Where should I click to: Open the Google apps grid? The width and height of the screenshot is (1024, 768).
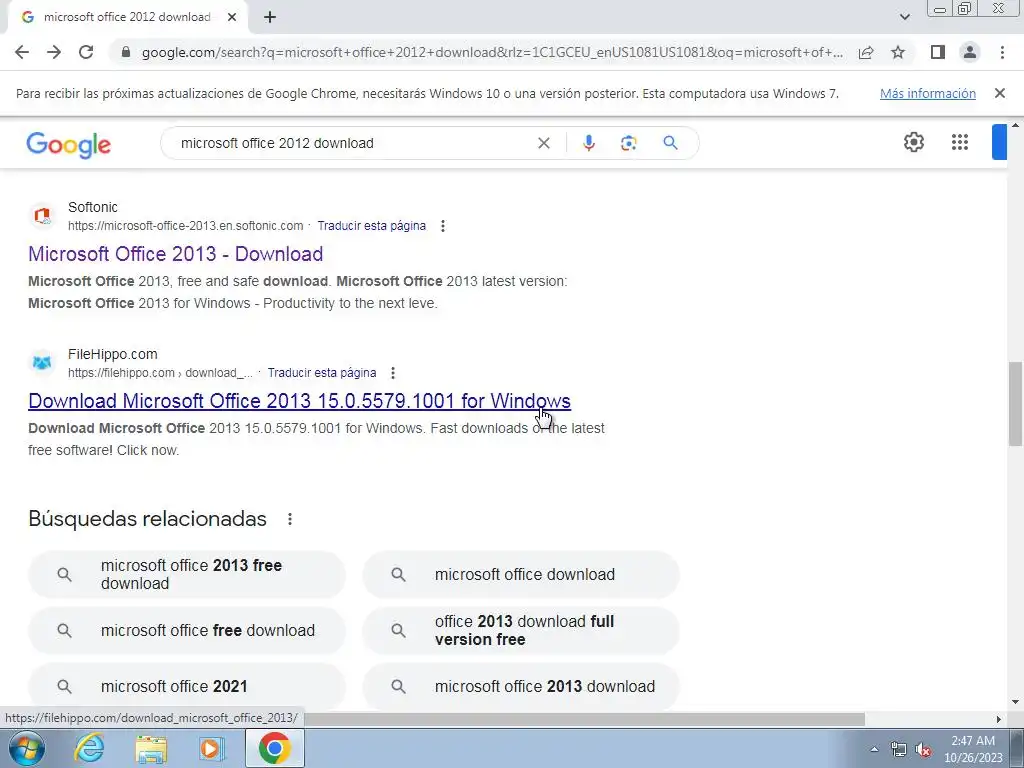click(x=959, y=142)
